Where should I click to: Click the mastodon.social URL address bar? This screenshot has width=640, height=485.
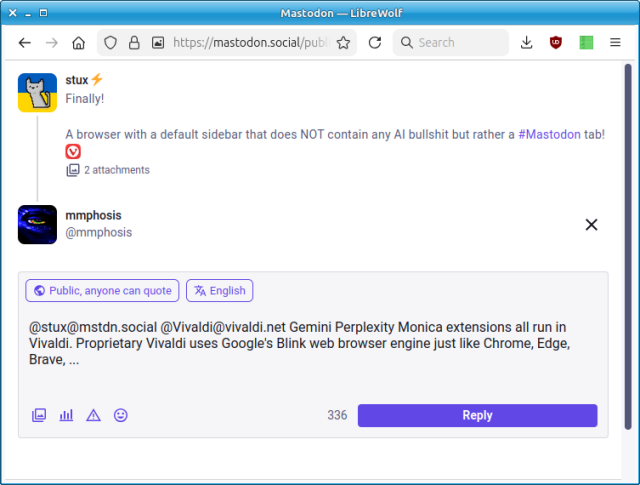251,42
